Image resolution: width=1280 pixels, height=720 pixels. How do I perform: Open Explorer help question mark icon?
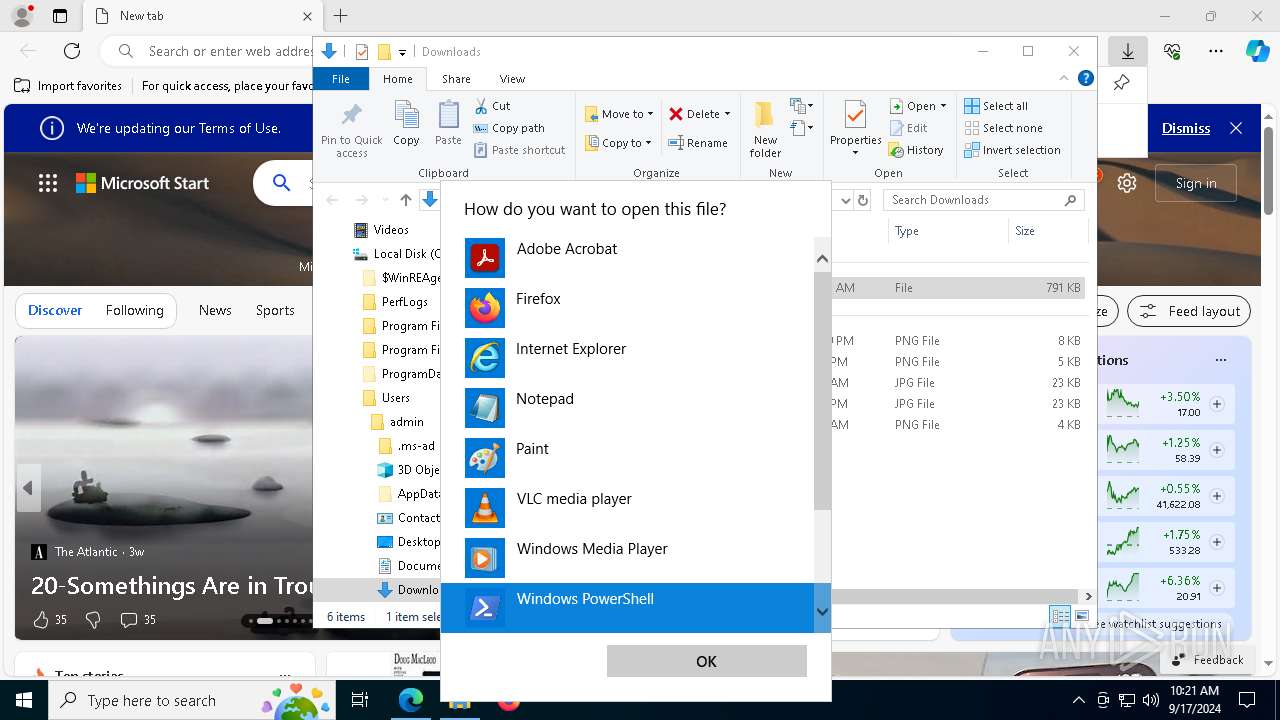[1085, 78]
